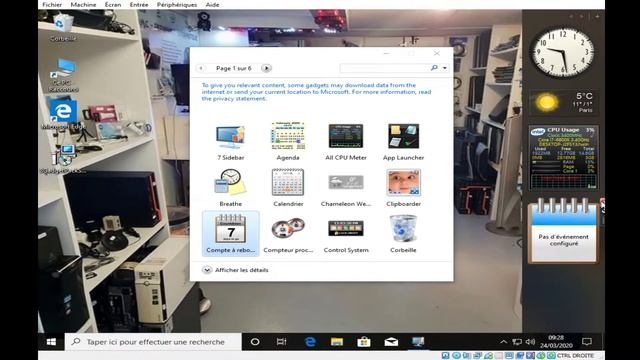Click the gadgets app taskbar icon
The height and width of the screenshot is (360, 640).
tap(418, 342)
